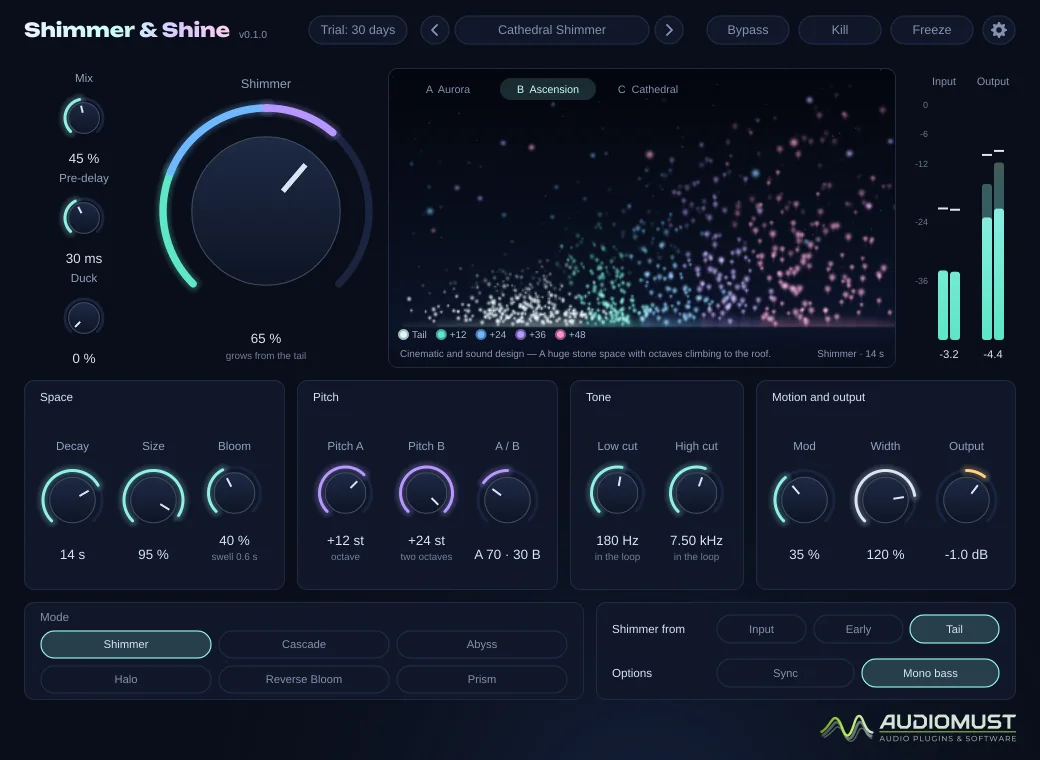Click the large Shimmer knob
Viewport: 1040px width, 760px height.
266,211
